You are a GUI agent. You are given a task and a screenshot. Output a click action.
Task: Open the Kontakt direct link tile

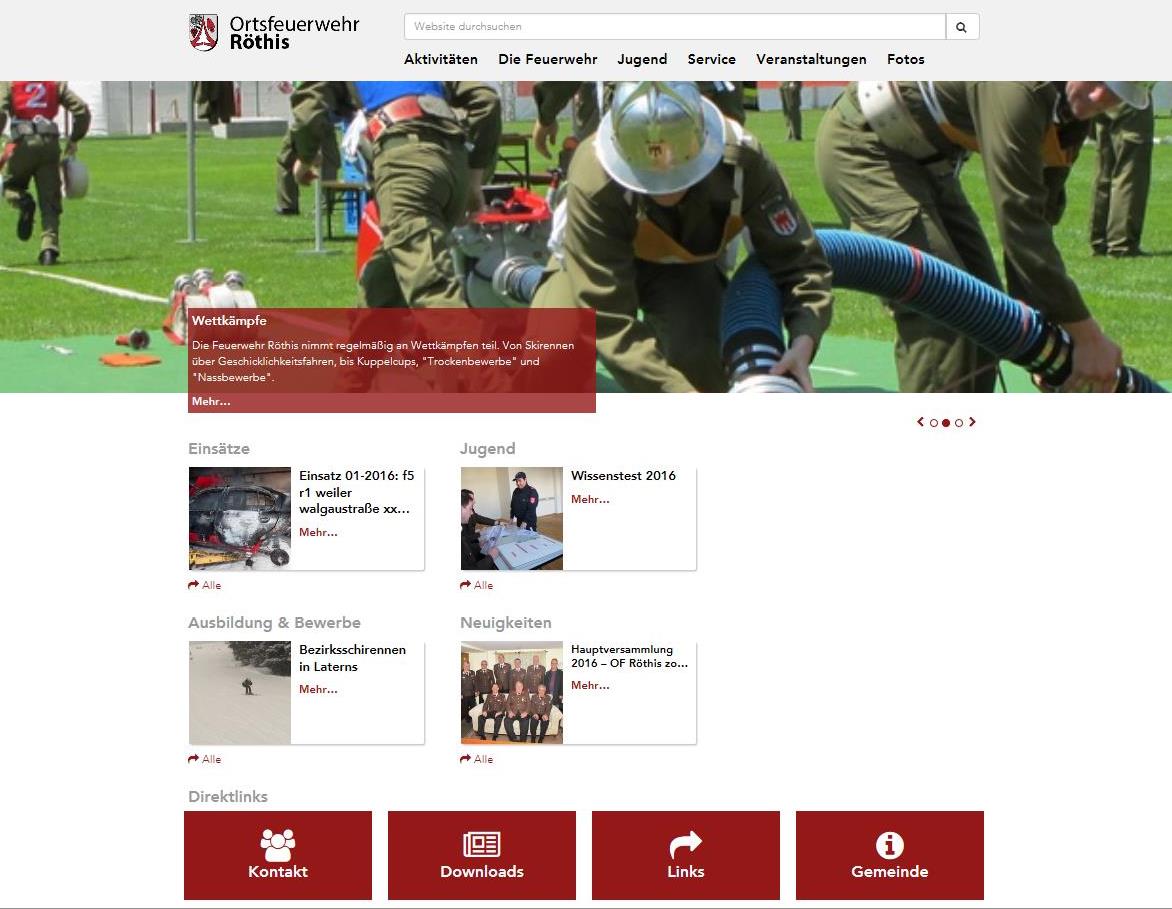[278, 855]
